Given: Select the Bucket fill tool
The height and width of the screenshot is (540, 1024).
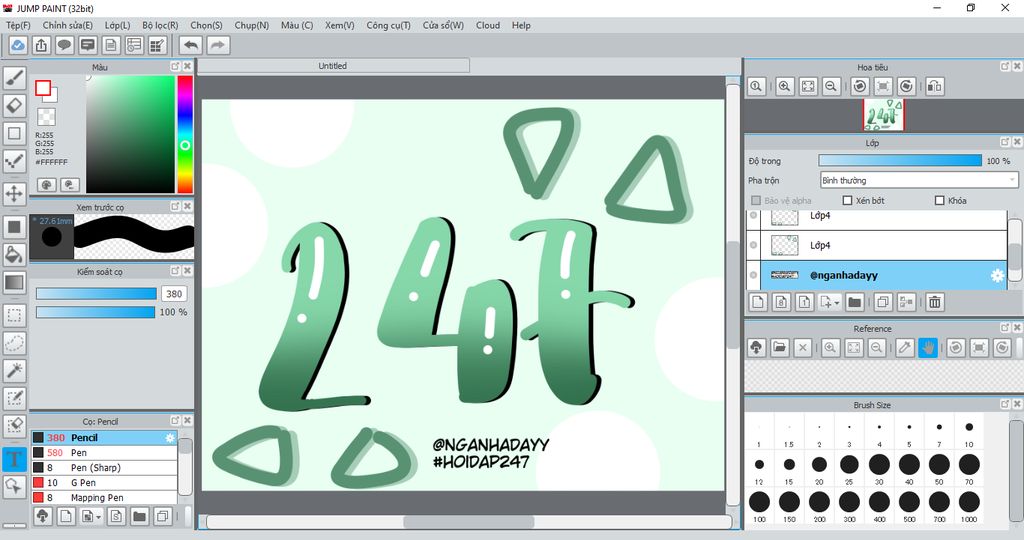Looking at the screenshot, I should 14,254.
